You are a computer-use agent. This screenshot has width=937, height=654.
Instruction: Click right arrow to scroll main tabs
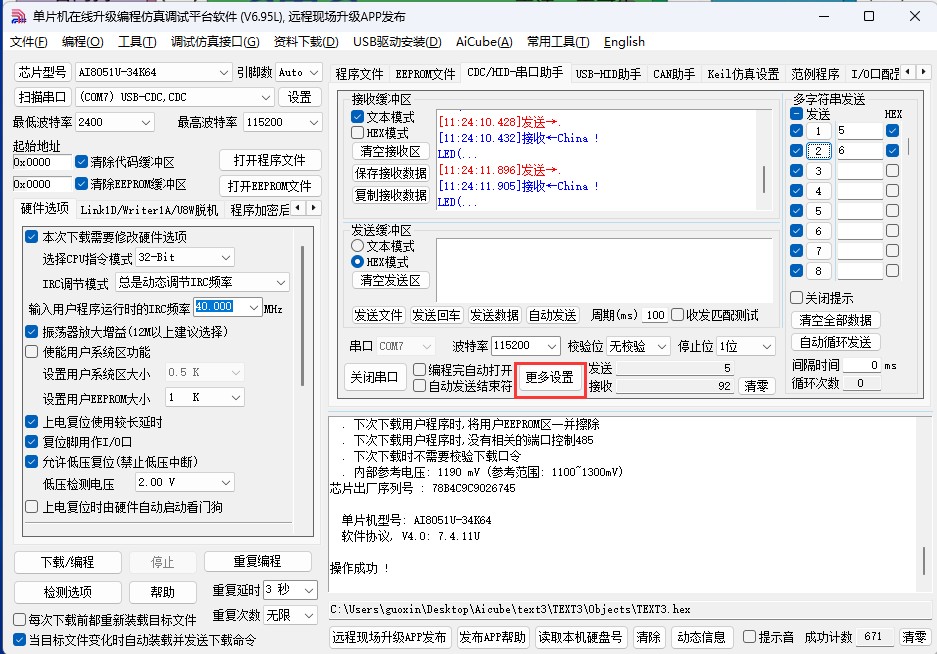coord(924,72)
